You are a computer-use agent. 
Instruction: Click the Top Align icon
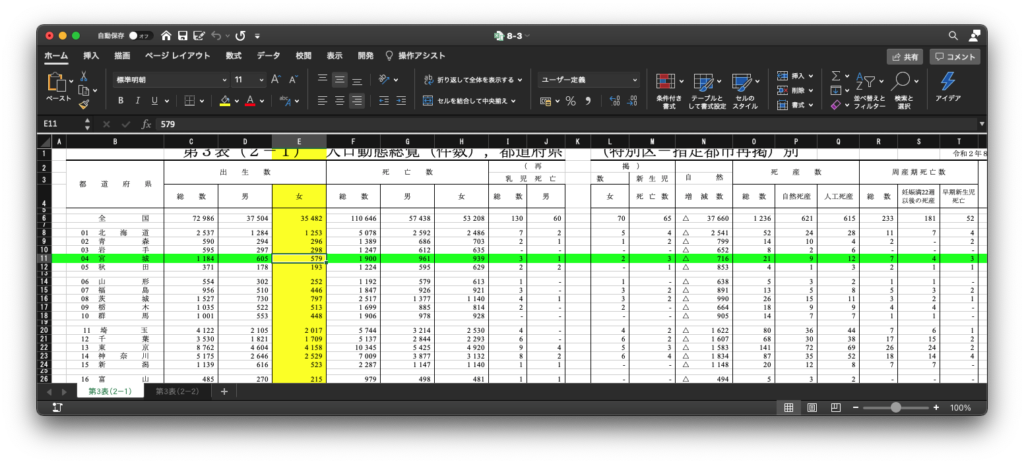tap(322, 79)
